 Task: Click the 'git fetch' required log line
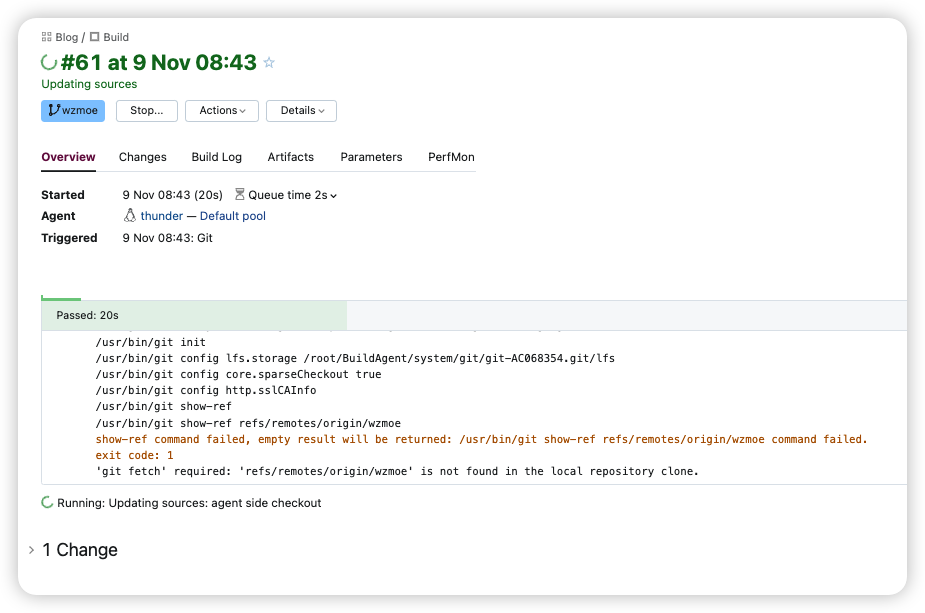tap(397, 471)
